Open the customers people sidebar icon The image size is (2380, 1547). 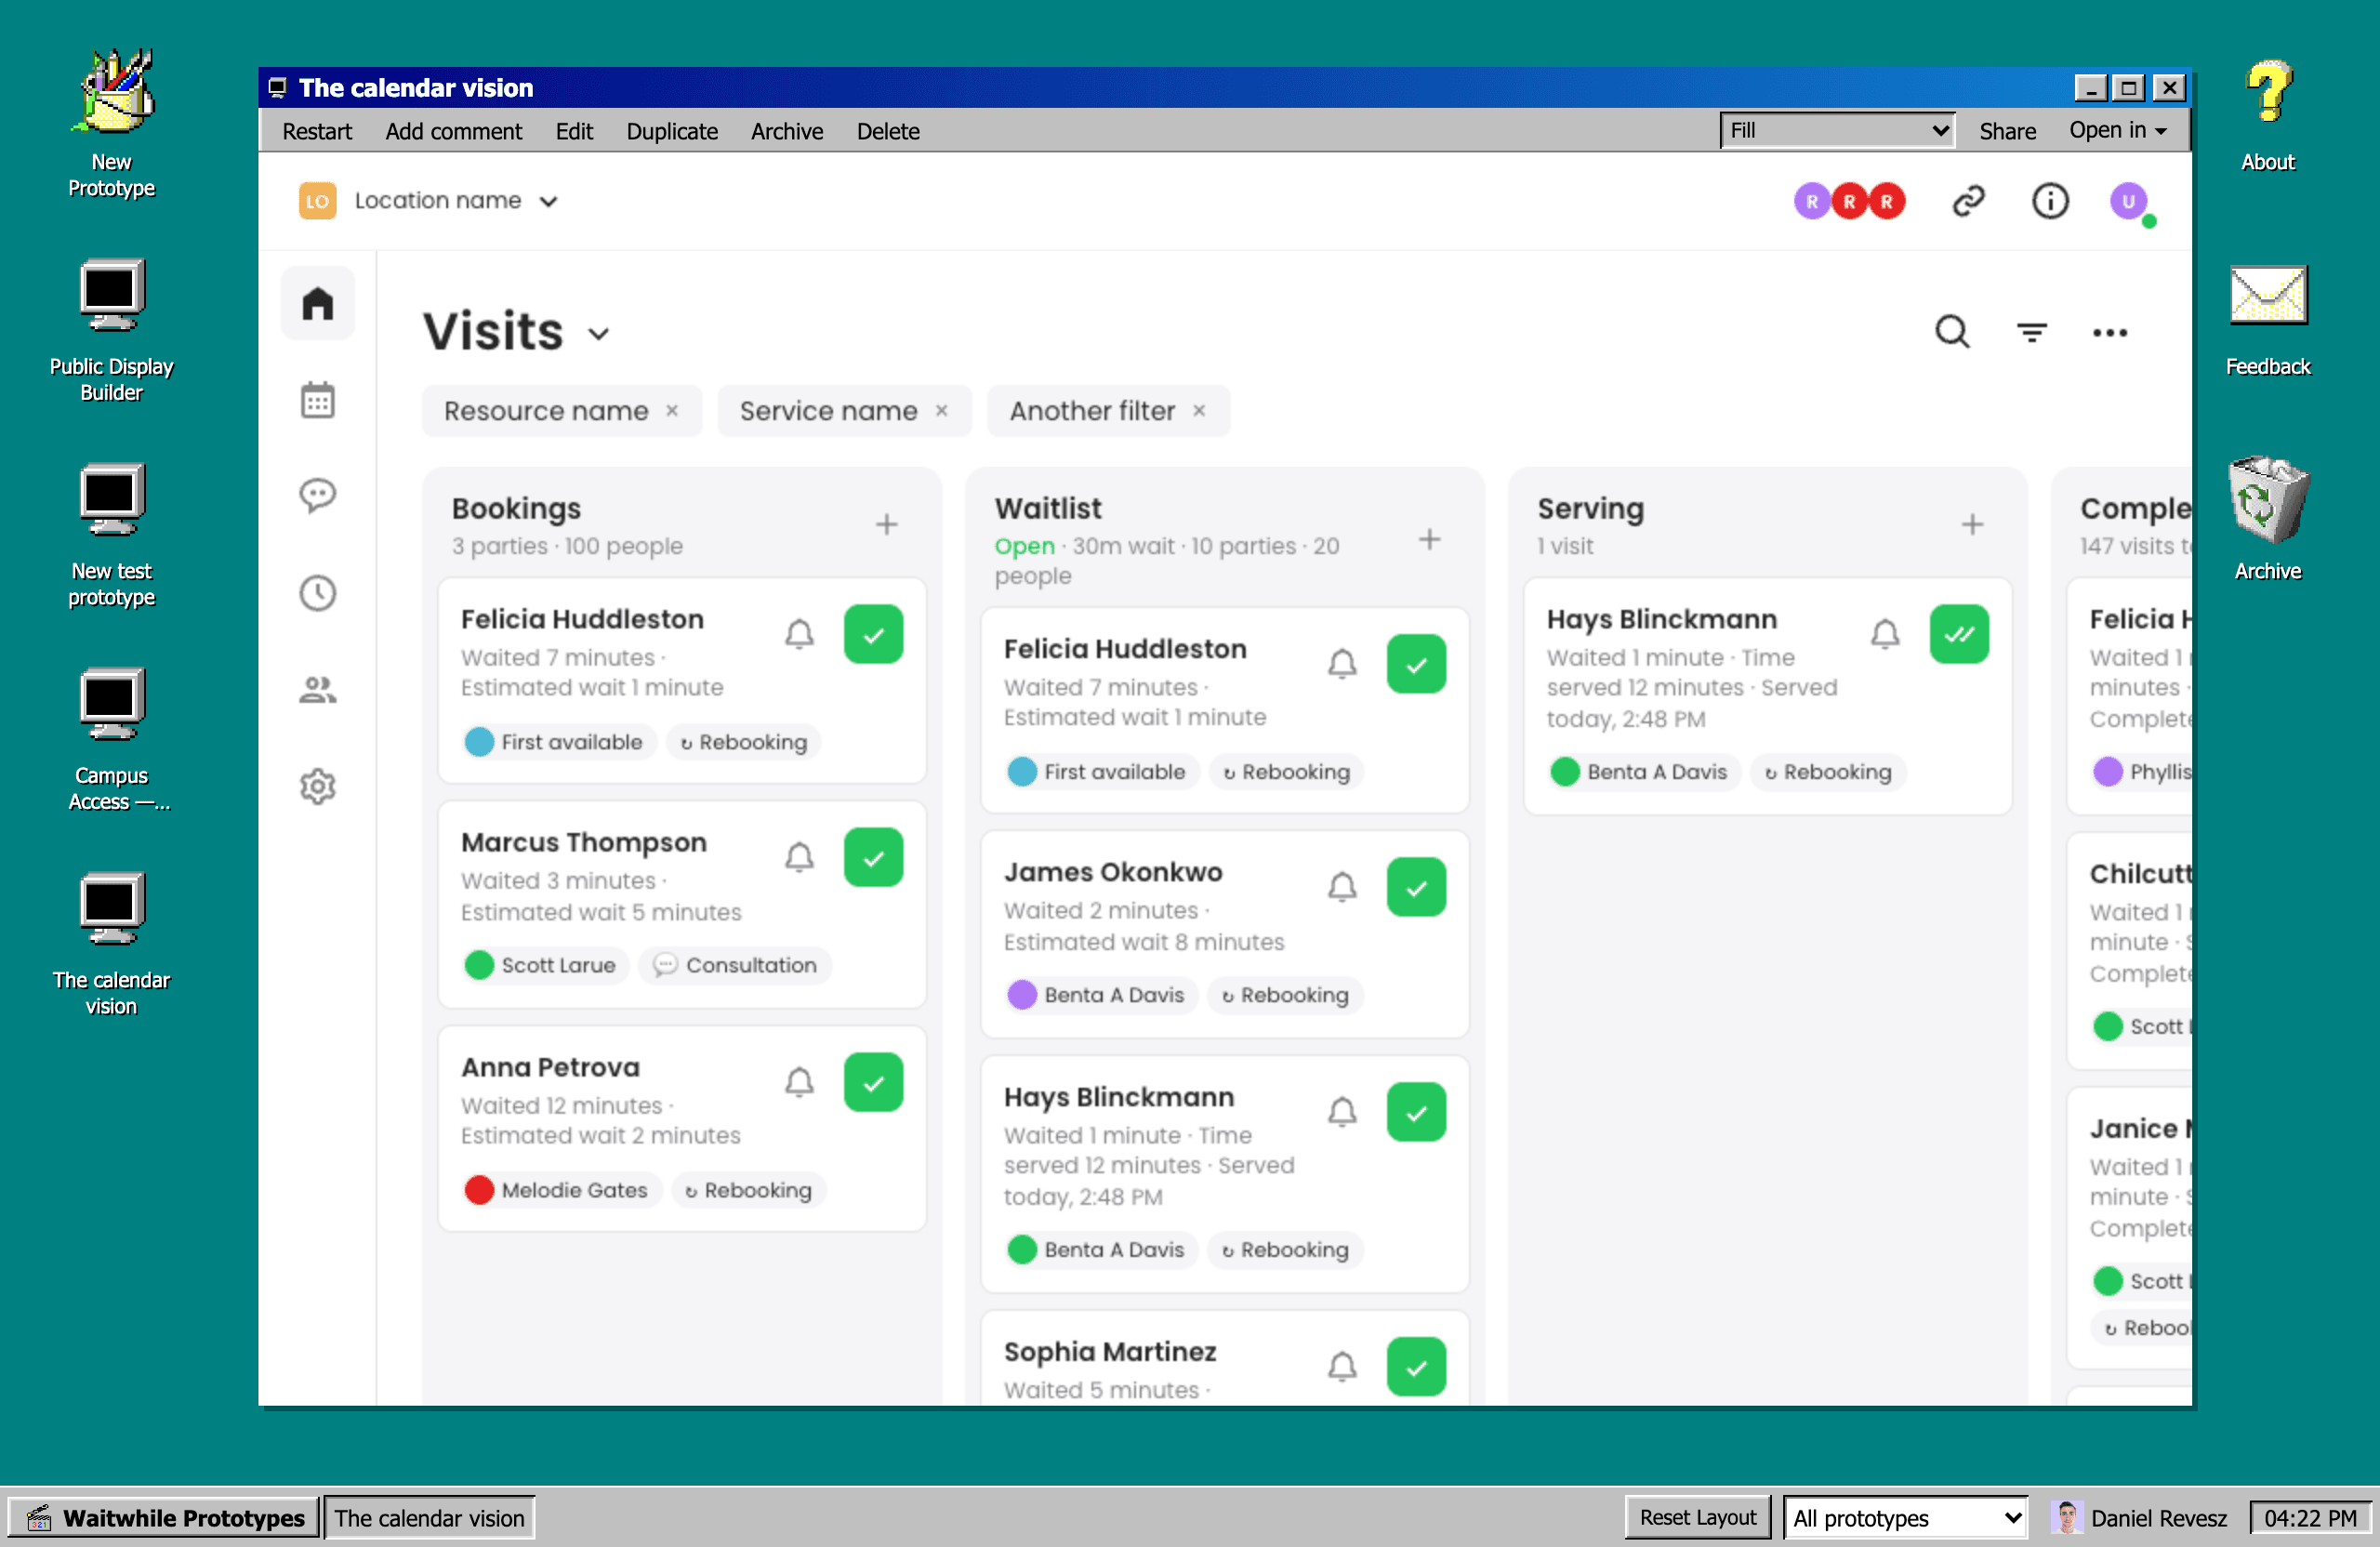317,690
